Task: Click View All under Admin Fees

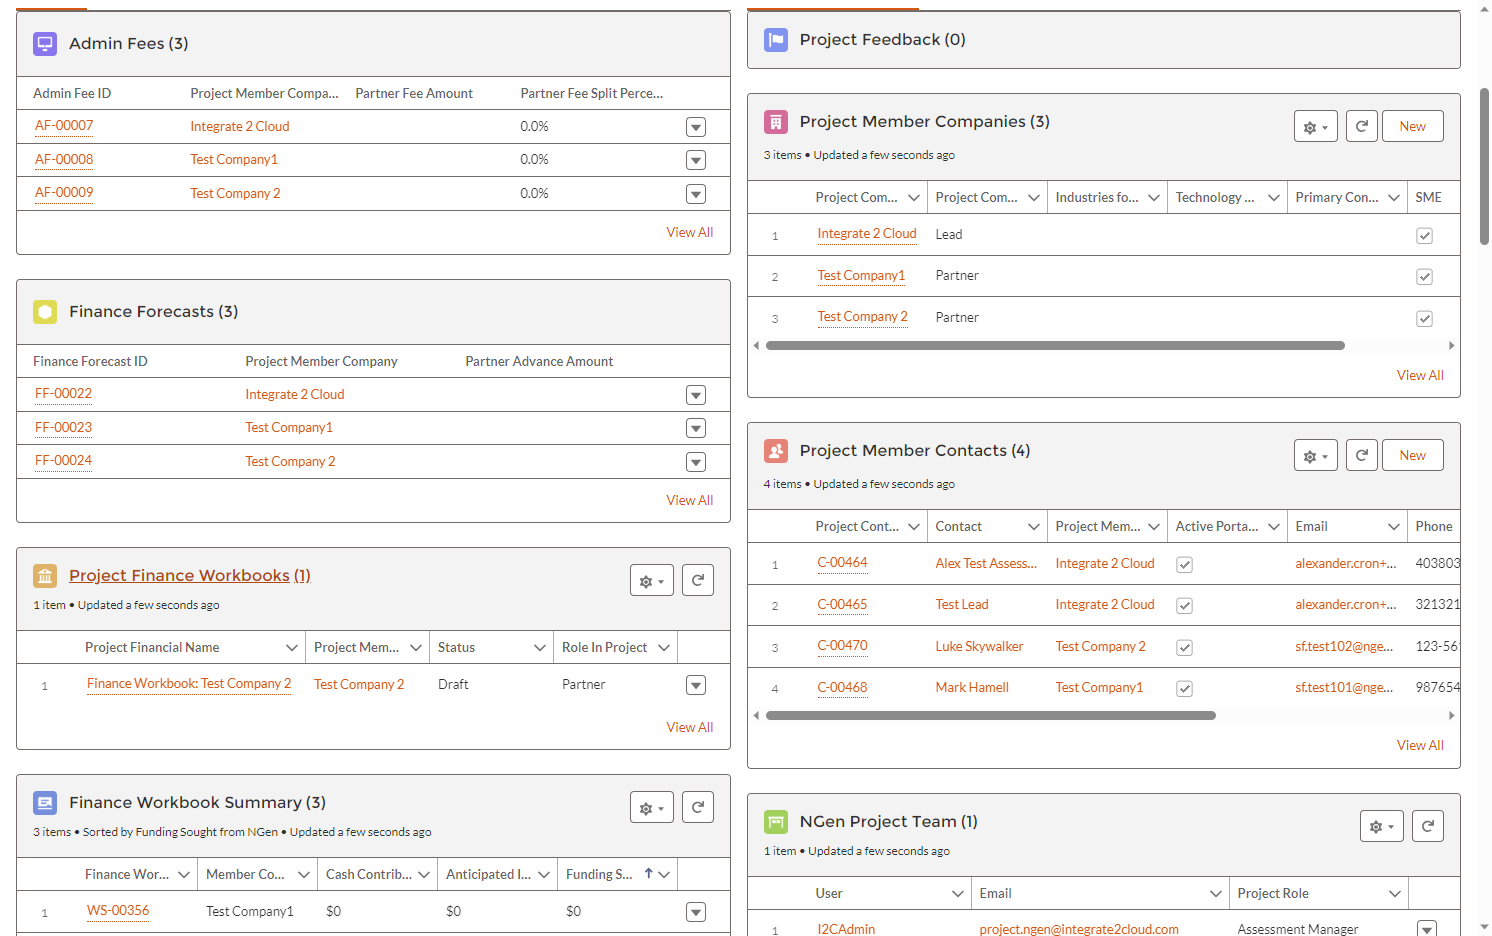Action: click(x=690, y=232)
